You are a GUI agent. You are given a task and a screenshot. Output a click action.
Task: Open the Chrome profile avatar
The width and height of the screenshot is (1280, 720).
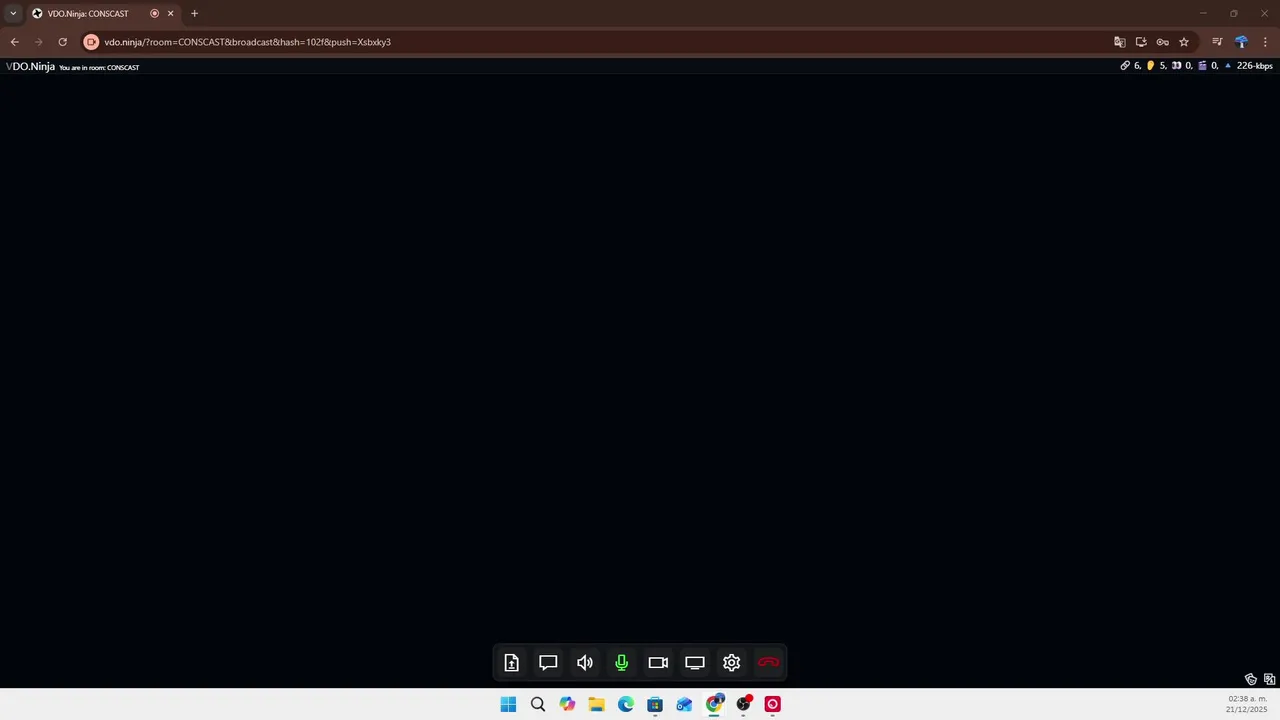point(1241,42)
